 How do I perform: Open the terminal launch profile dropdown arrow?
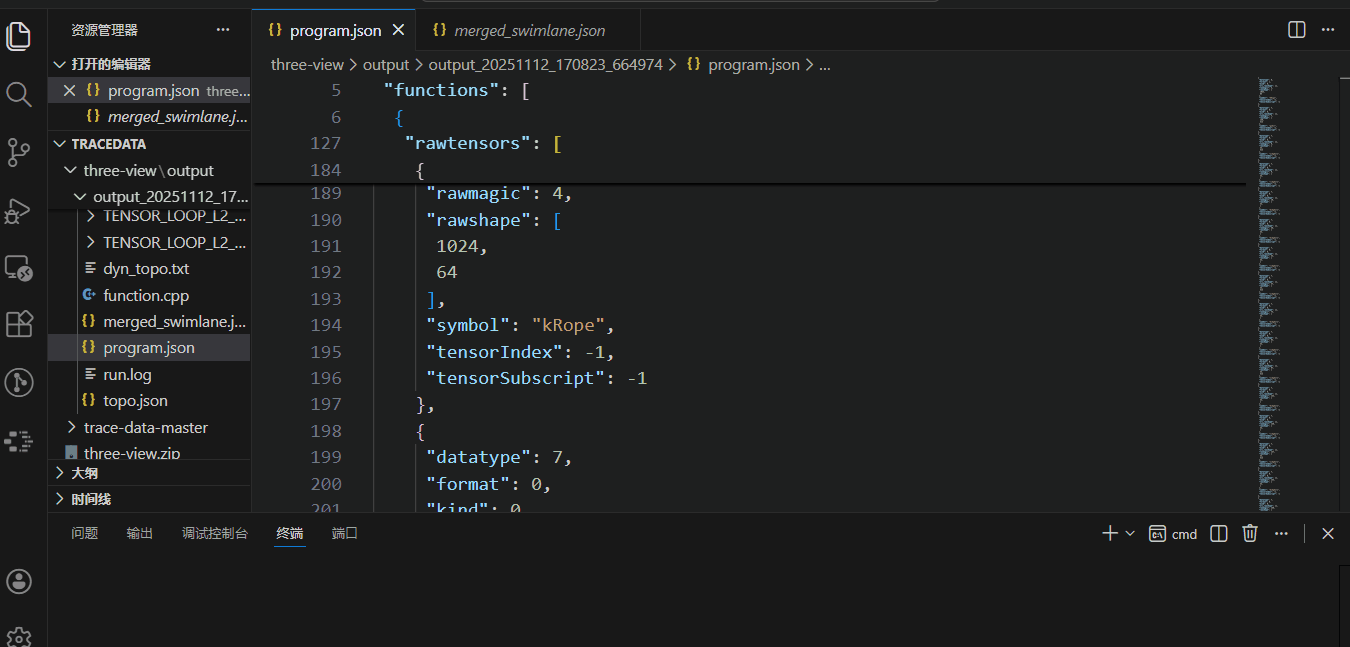coord(1130,534)
